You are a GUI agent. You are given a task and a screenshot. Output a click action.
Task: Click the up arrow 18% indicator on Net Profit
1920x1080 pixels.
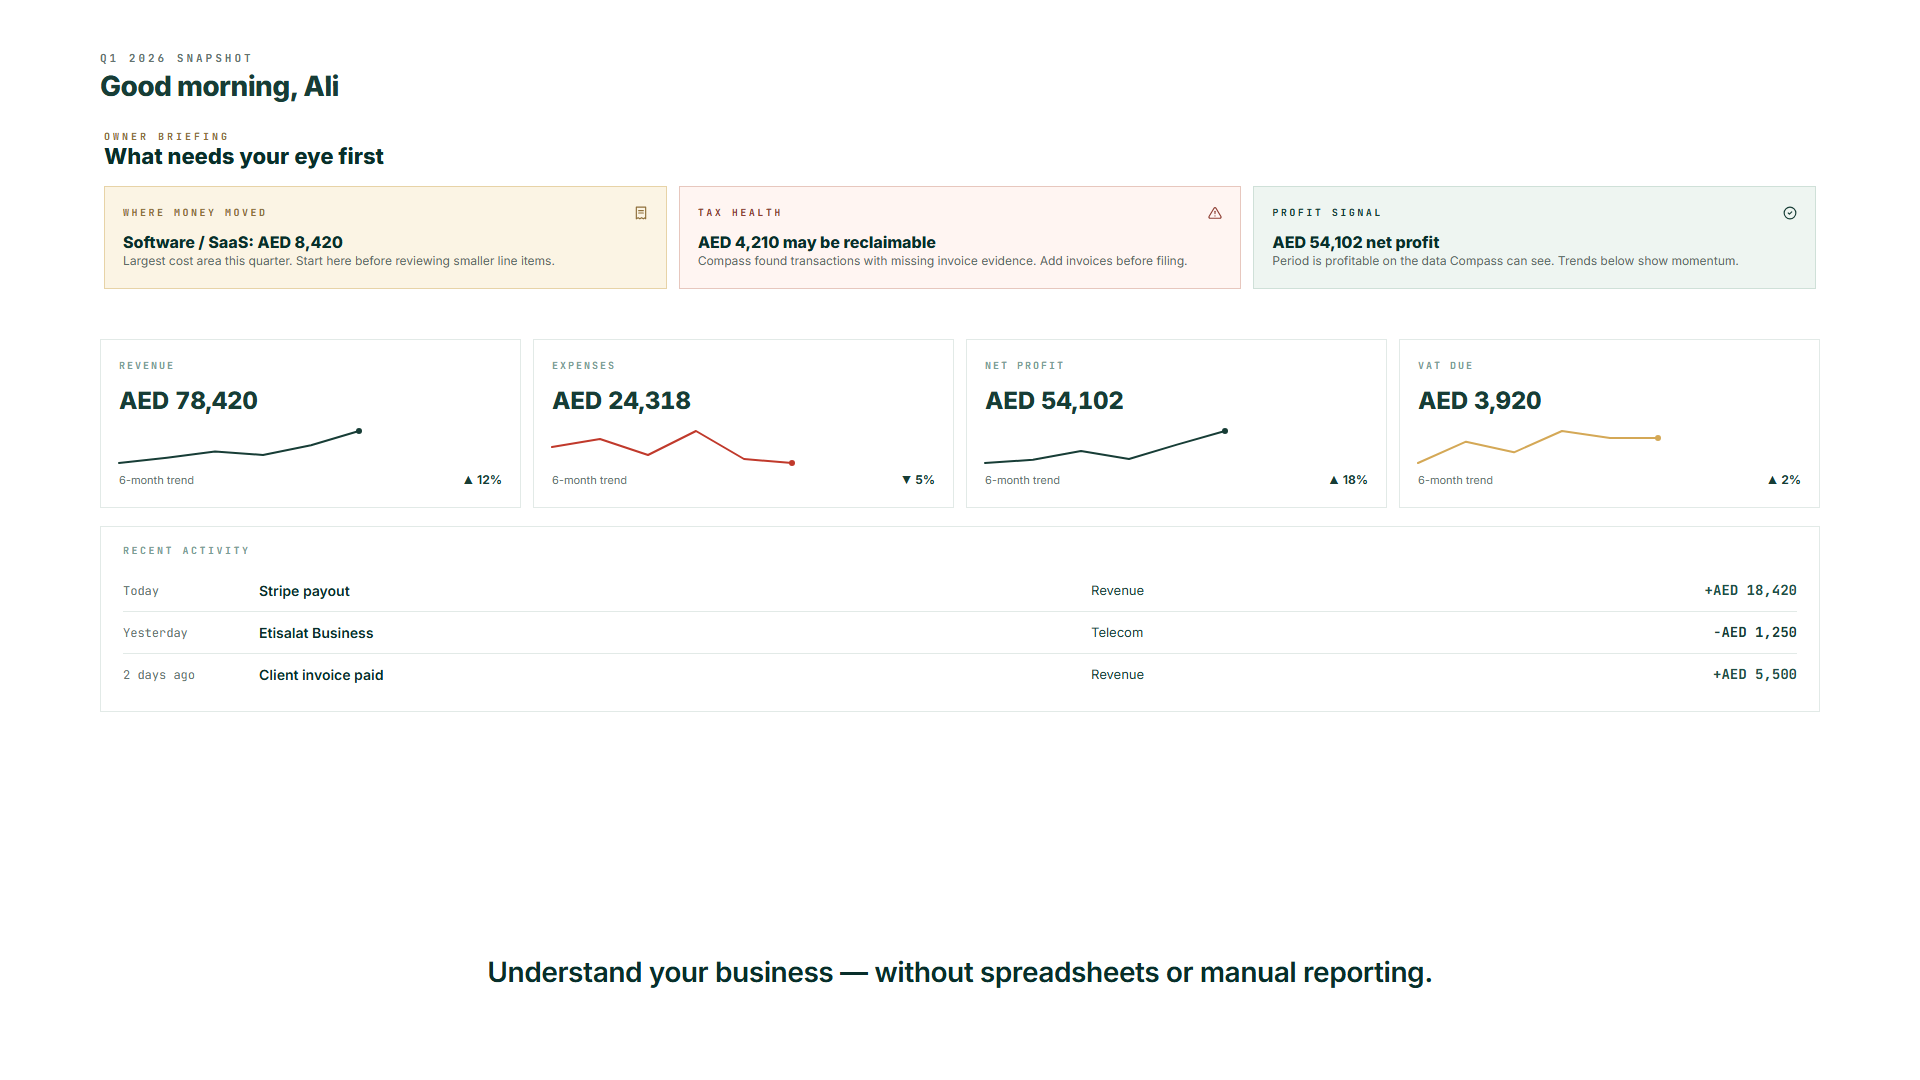click(1348, 480)
